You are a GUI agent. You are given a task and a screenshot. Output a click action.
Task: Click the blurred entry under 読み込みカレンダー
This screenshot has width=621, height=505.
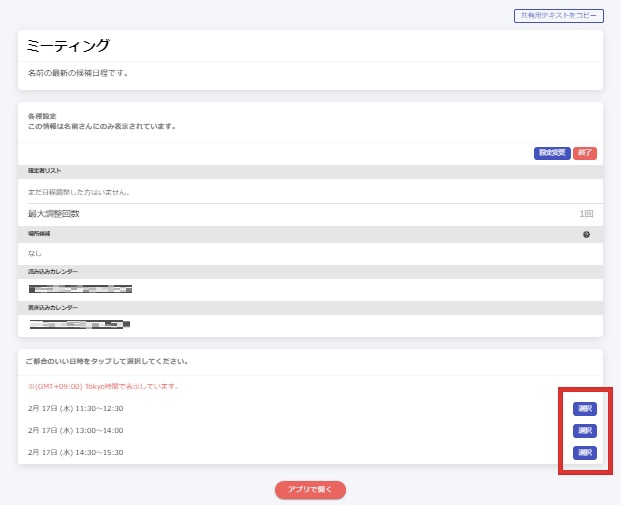tap(80, 289)
